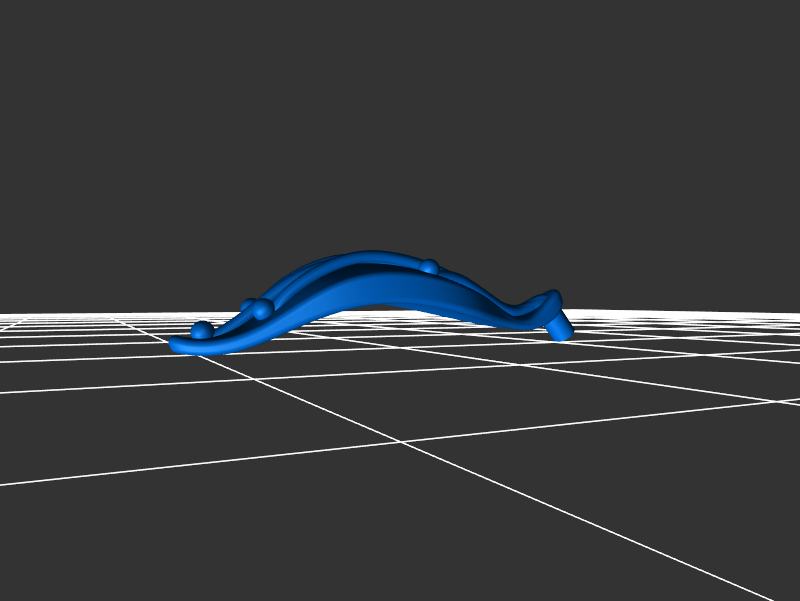Select the larger of the two left-side spheres
Screen dimensions: 800x601
[262, 309]
